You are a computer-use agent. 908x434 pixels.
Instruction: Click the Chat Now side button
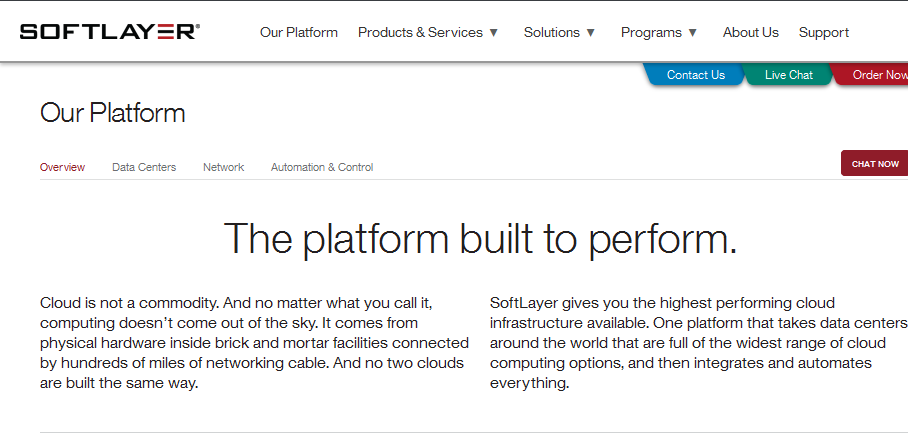coord(874,164)
